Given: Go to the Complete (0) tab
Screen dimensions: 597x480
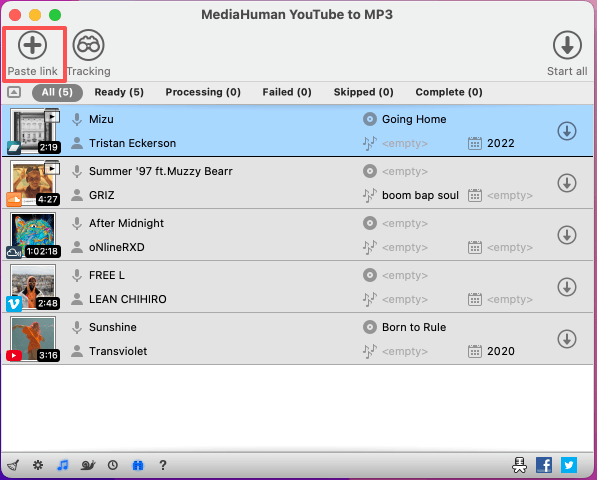Looking at the screenshot, I should coord(449,92).
